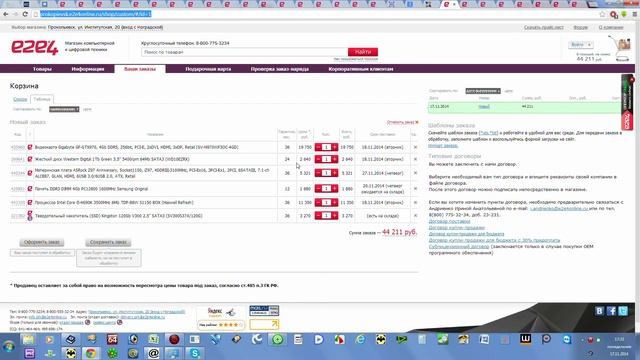The width and height of the screenshot is (640, 360).
Task: Expand the Войти login dropdown
Action: pos(580,44)
